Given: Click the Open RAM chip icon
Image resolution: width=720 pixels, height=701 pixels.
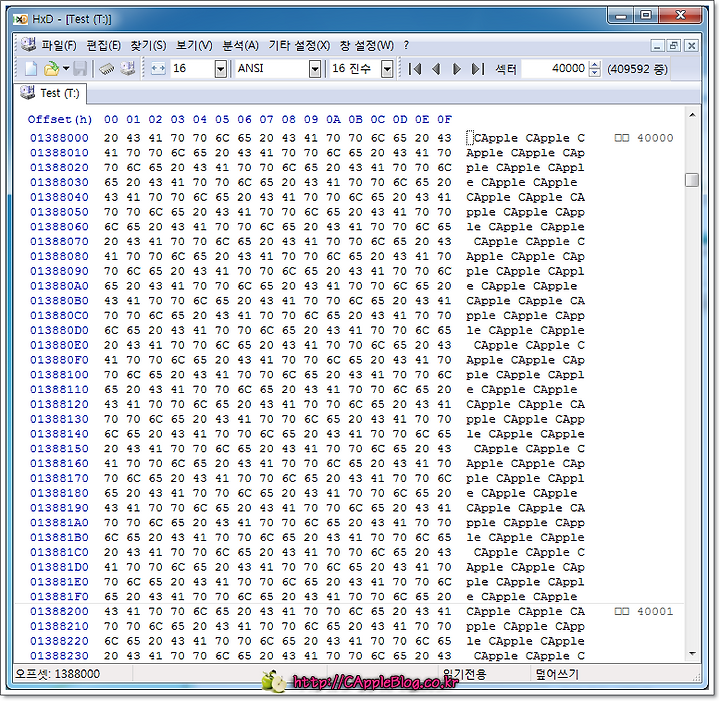Looking at the screenshot, I should pyautogui.click(x=107, y=69).
